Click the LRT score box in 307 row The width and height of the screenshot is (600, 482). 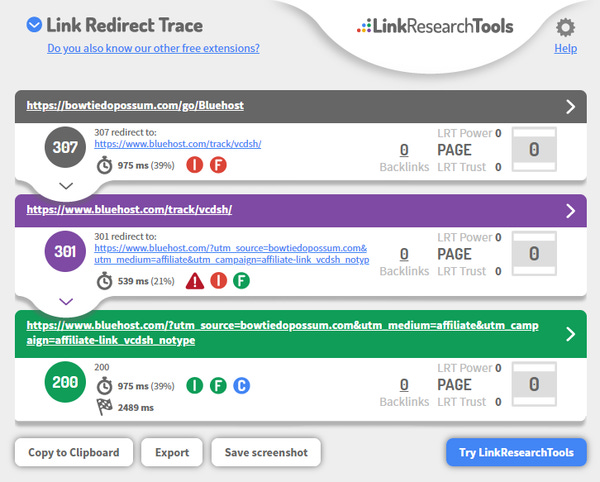pos(534,150)
